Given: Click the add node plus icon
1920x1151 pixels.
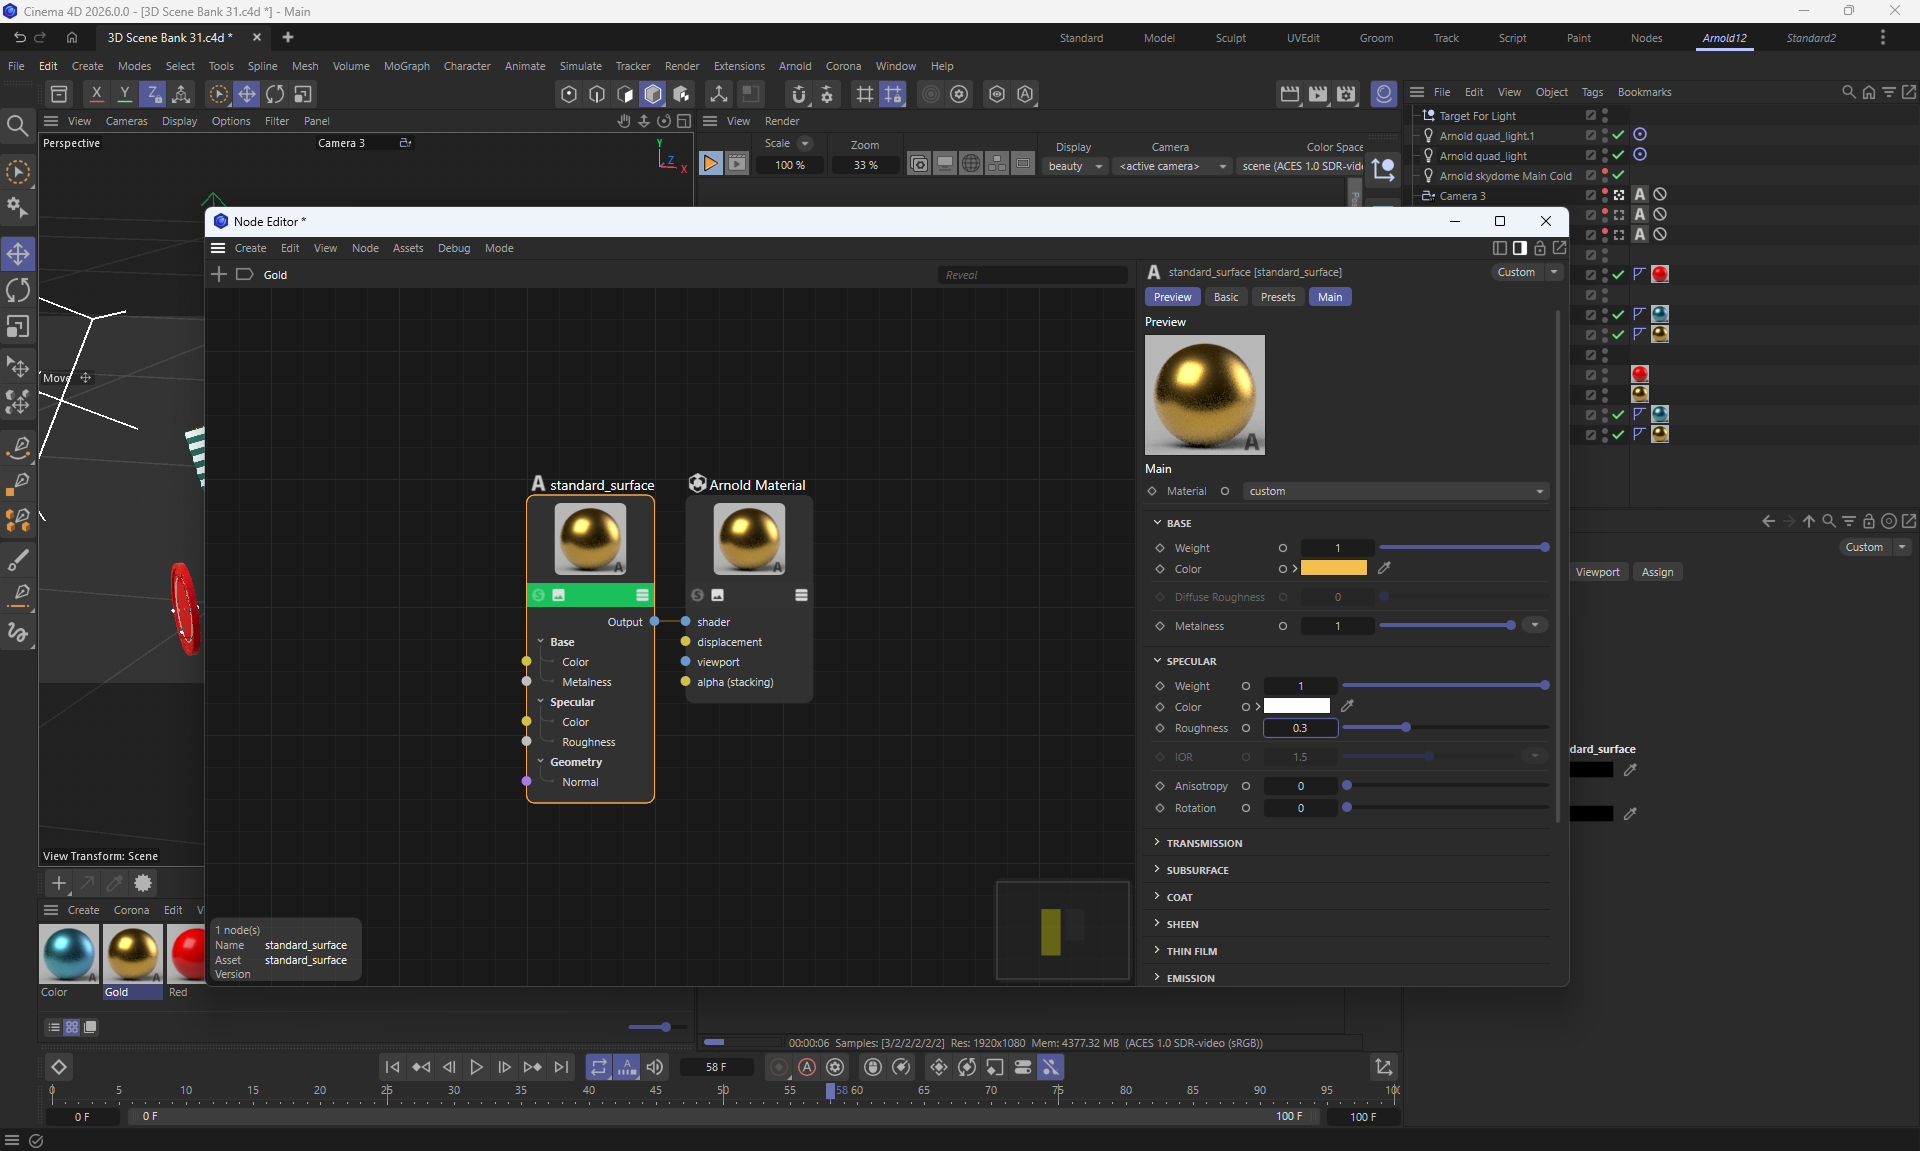Looking at the screenshot, I should pos(219,274).
